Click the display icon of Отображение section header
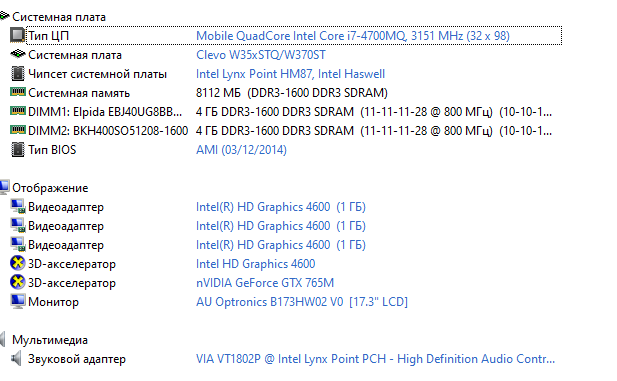The width and height of the screenshot is (617, 381). pos(4,187)
